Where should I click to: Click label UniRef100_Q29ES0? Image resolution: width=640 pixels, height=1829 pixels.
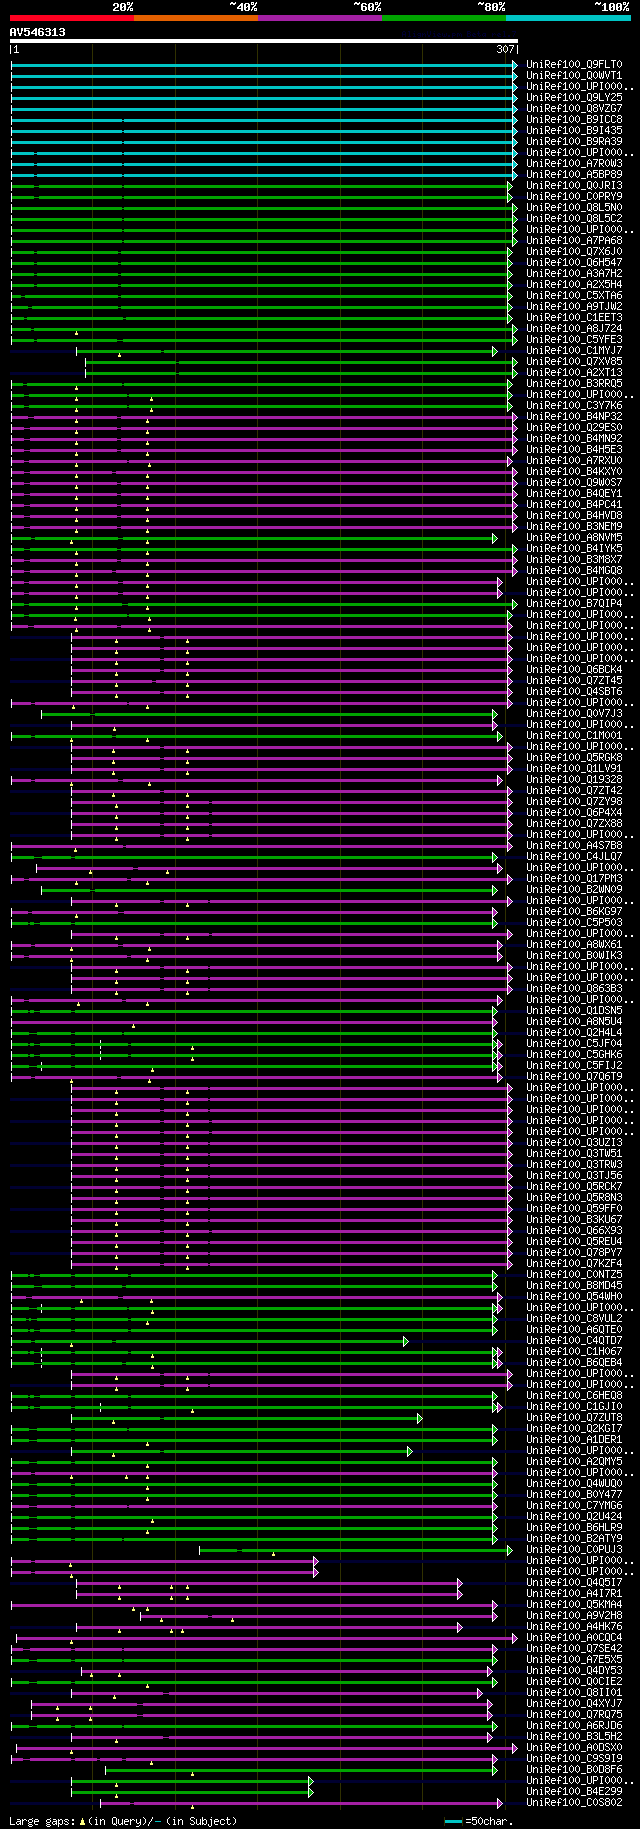point(574,428)
